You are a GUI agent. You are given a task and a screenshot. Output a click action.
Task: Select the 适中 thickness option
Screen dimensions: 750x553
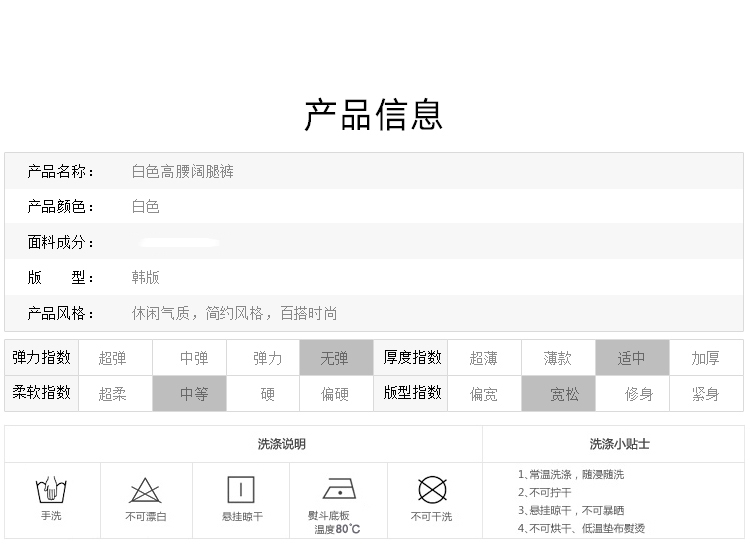pos(631,358)
